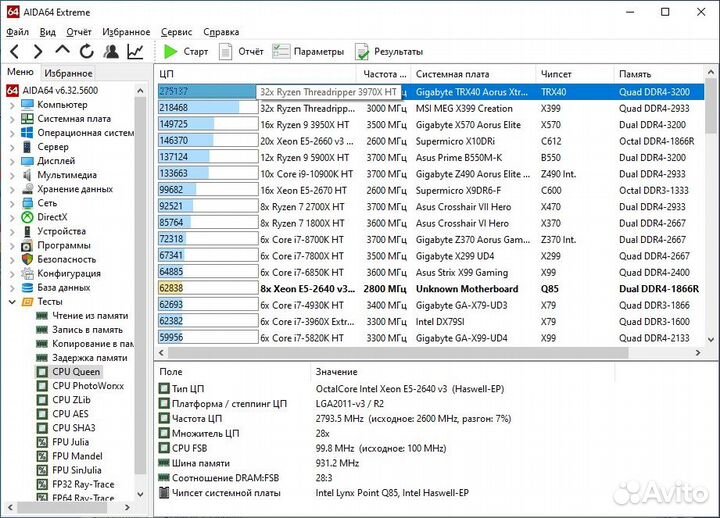Open the Результаты results button
This screenshot has height=518, width=720.
point(389,51)
